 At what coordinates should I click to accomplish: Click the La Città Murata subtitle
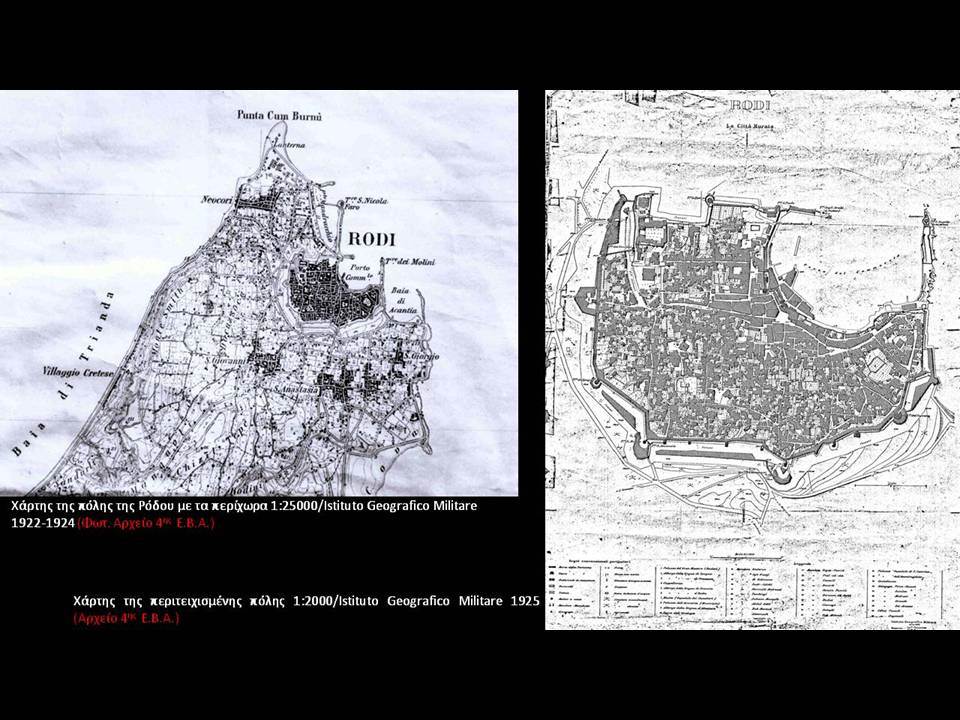pyautogui.click(x=749, y=126)
